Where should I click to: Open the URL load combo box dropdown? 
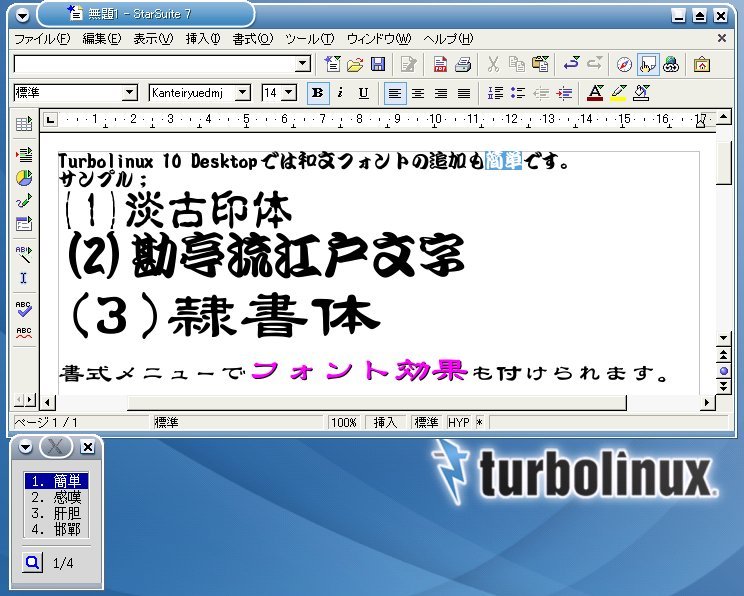tap(302, 64)
